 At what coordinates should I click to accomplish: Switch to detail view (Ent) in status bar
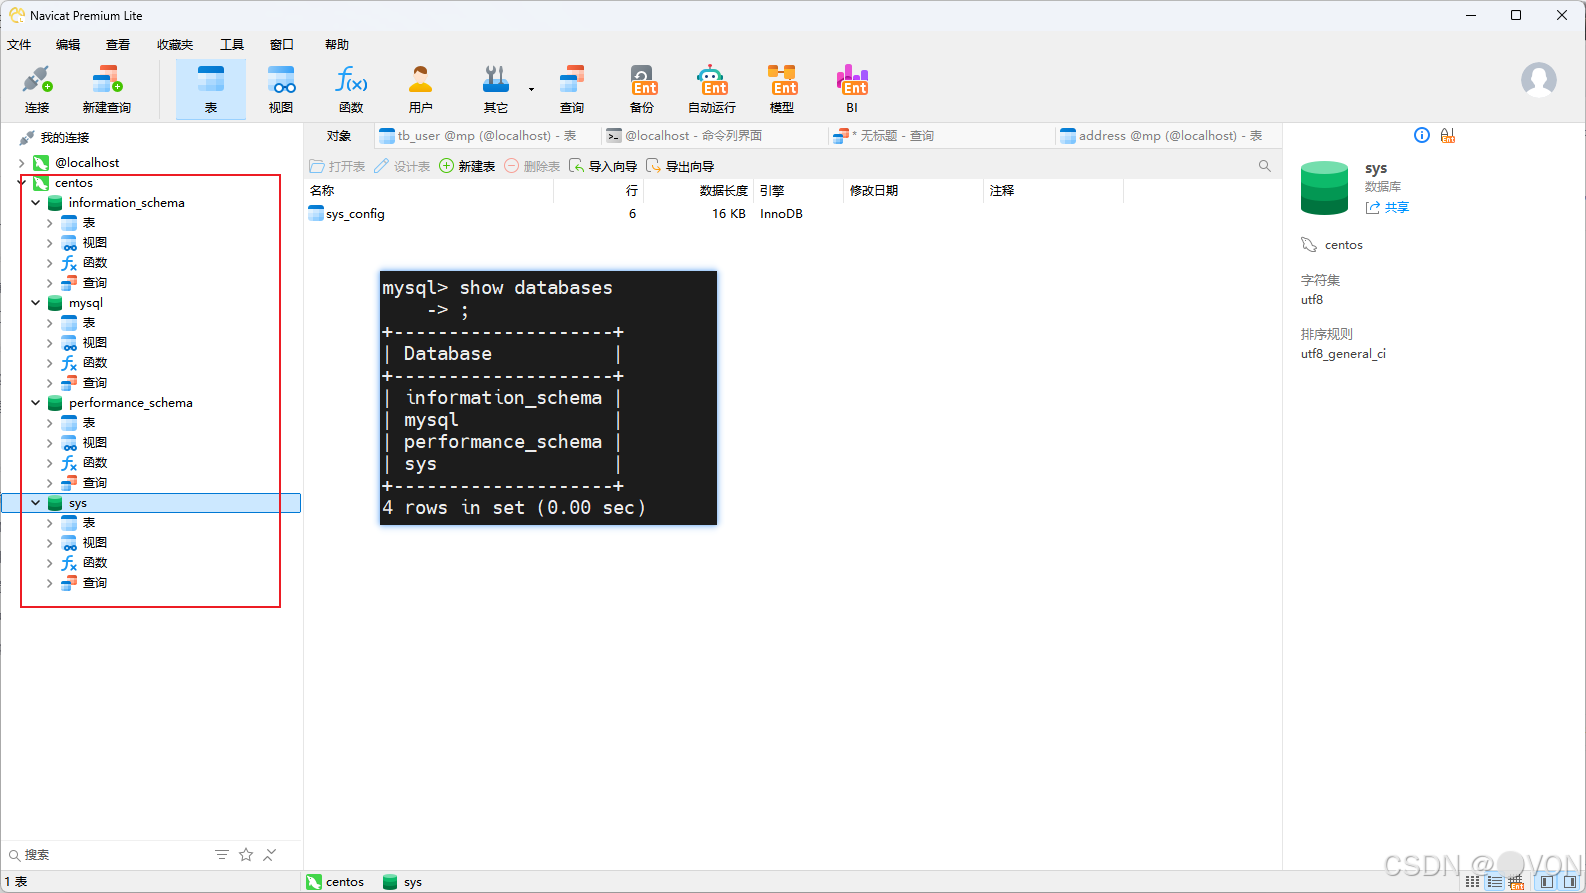1516,882
